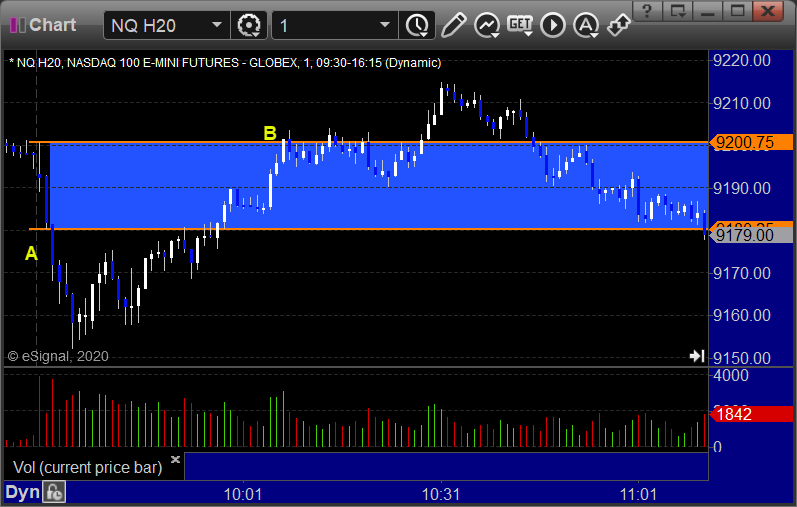Click the Chart window icon
Image resolution: width=797 pixels, height=507 pixels.
(18, 25)
